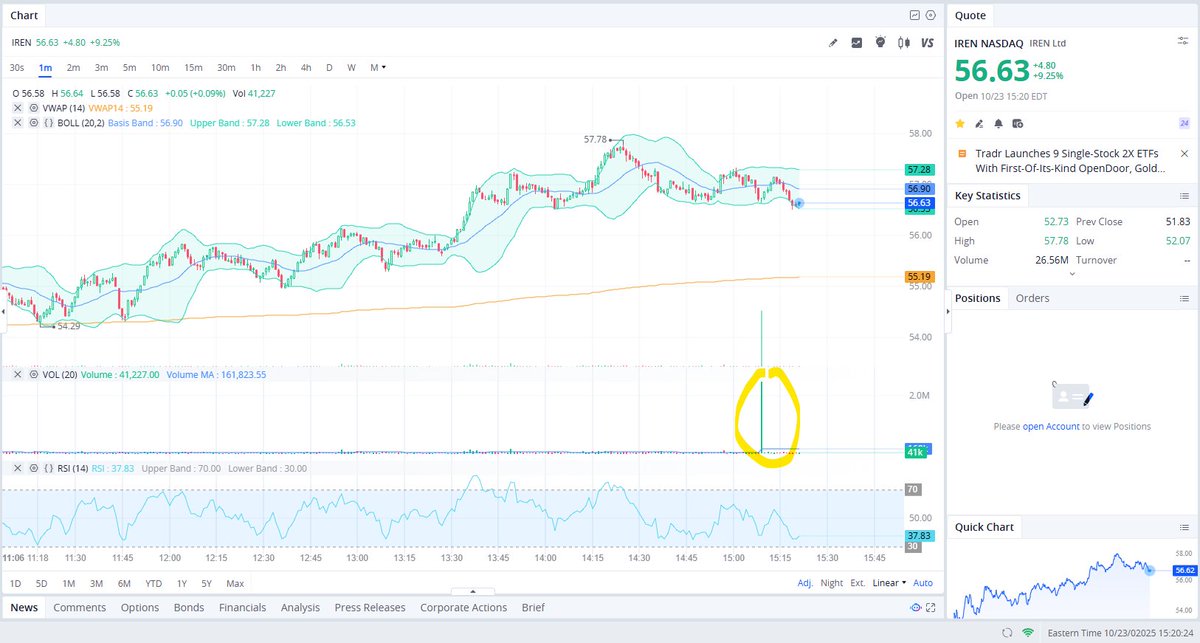
Task: Remove the BOLL indicator
Action: (17, 122)
